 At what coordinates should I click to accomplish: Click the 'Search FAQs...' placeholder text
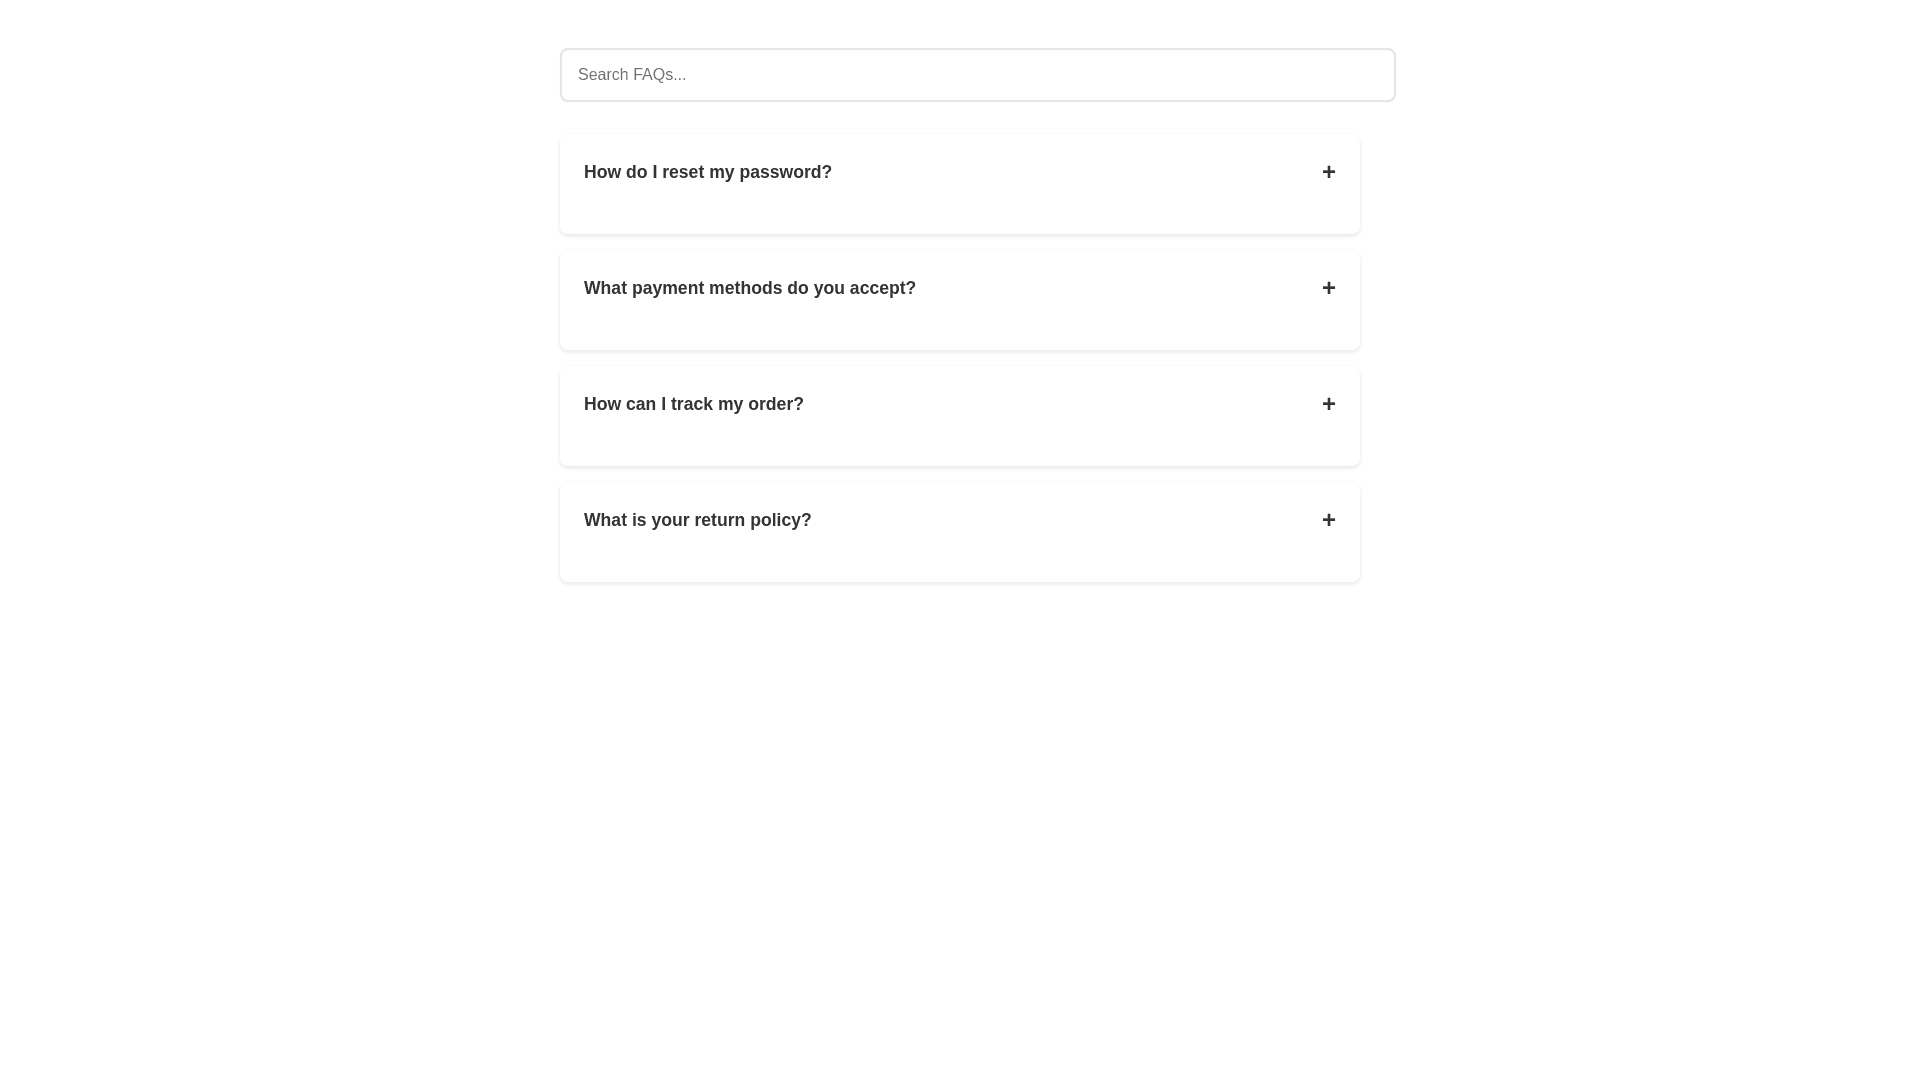[632, 75]
